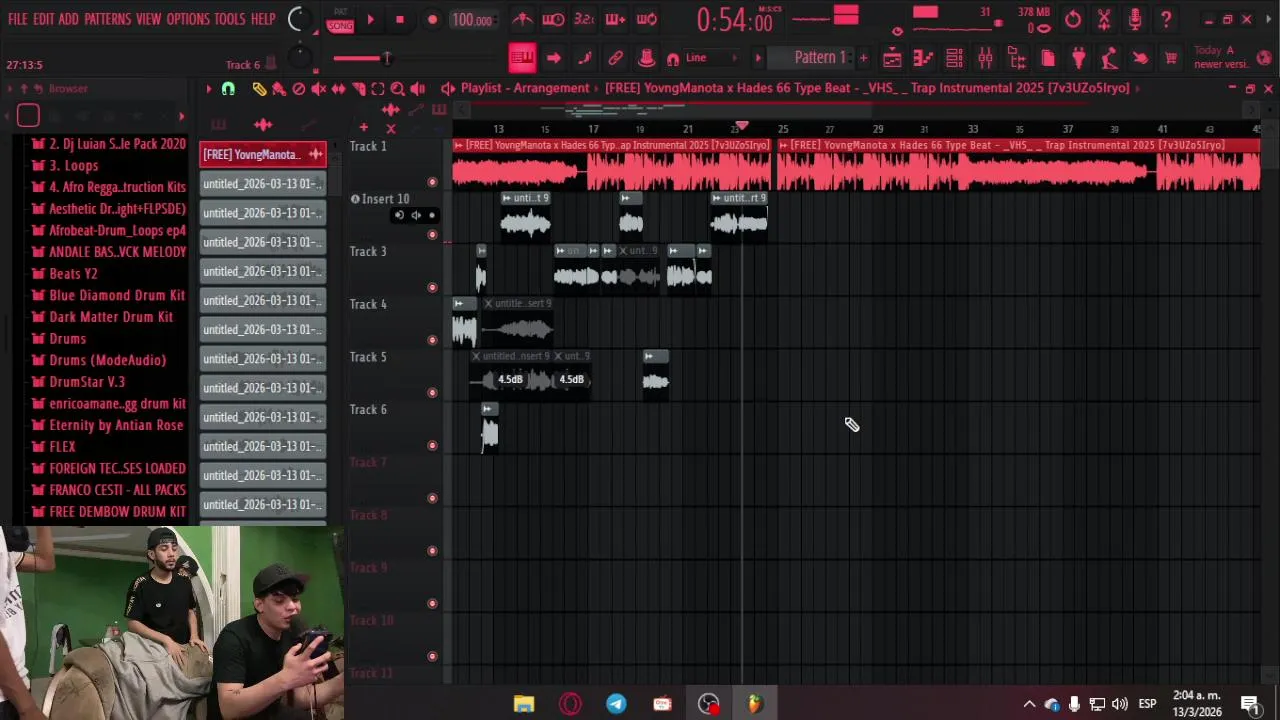Click the microphone recording icon in top toolbar

[1135, 19]
